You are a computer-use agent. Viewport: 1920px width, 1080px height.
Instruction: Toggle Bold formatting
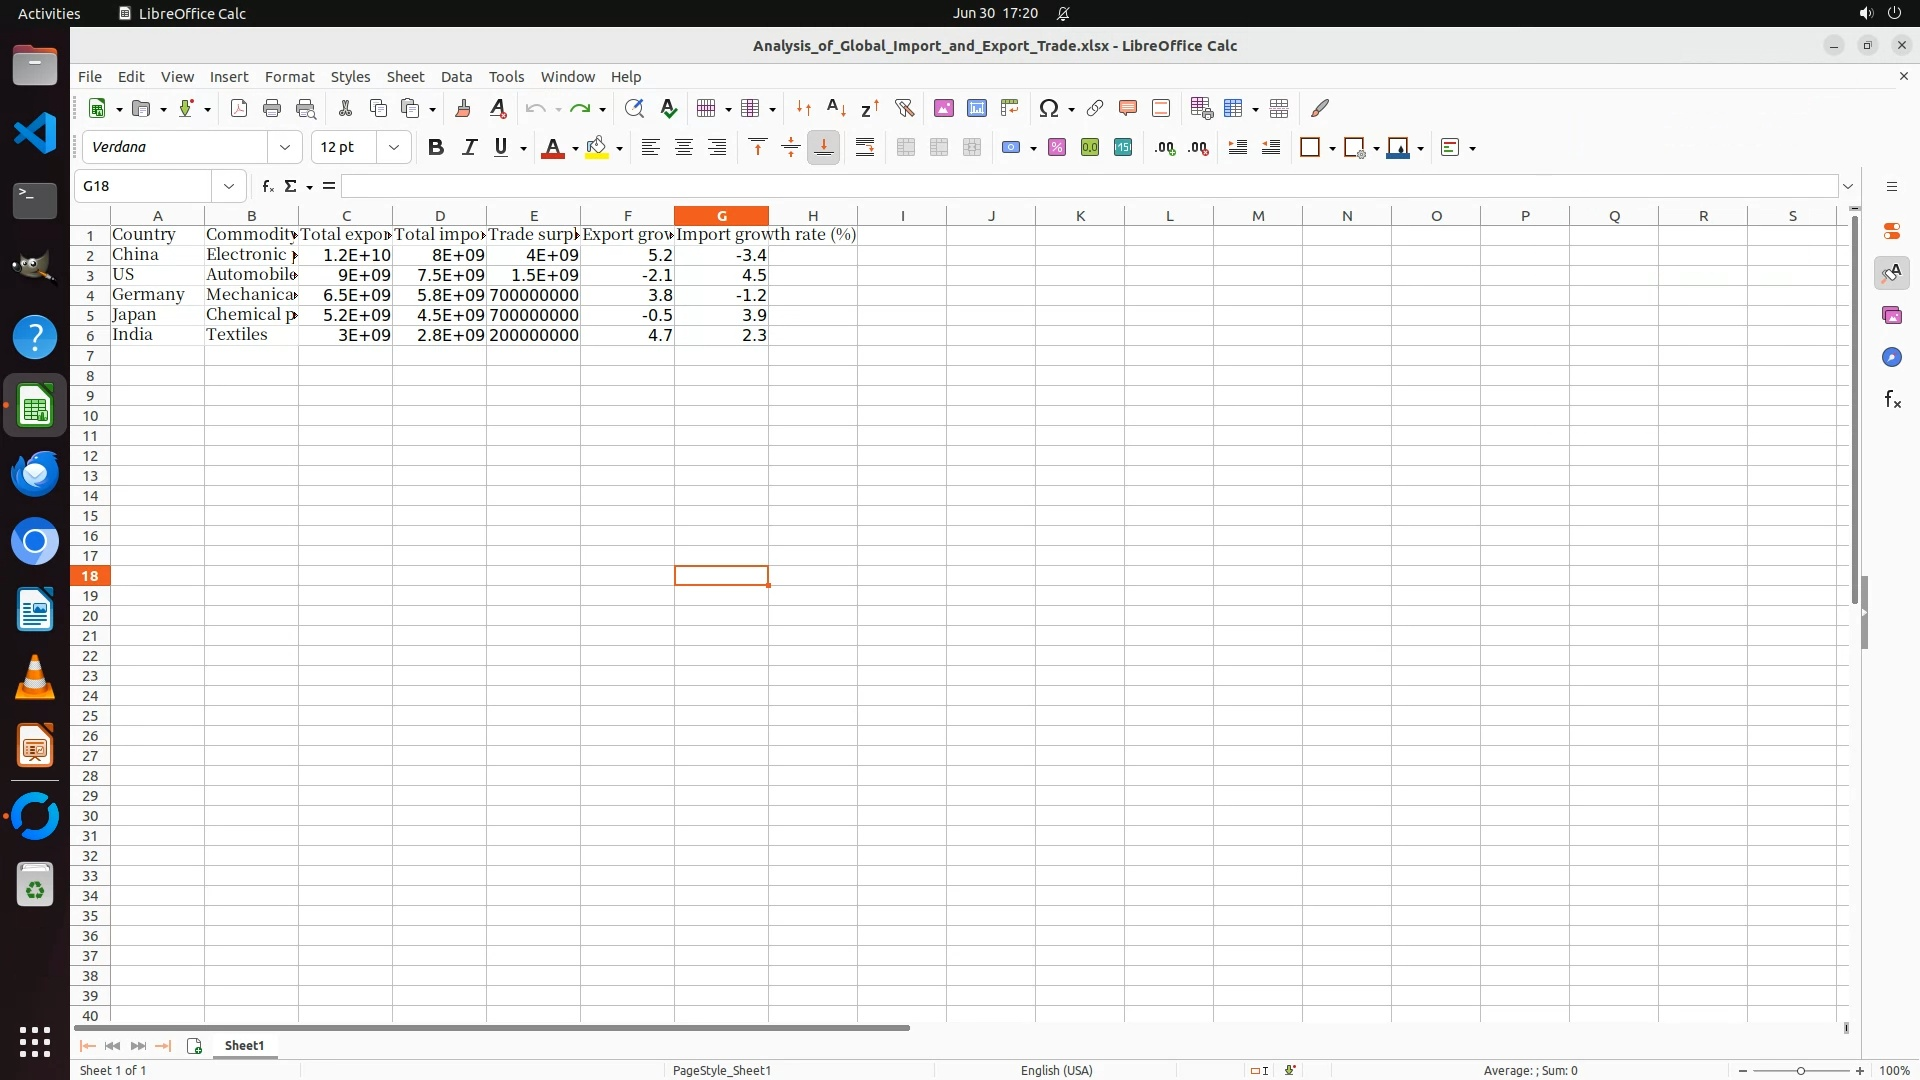coord(435,148)
